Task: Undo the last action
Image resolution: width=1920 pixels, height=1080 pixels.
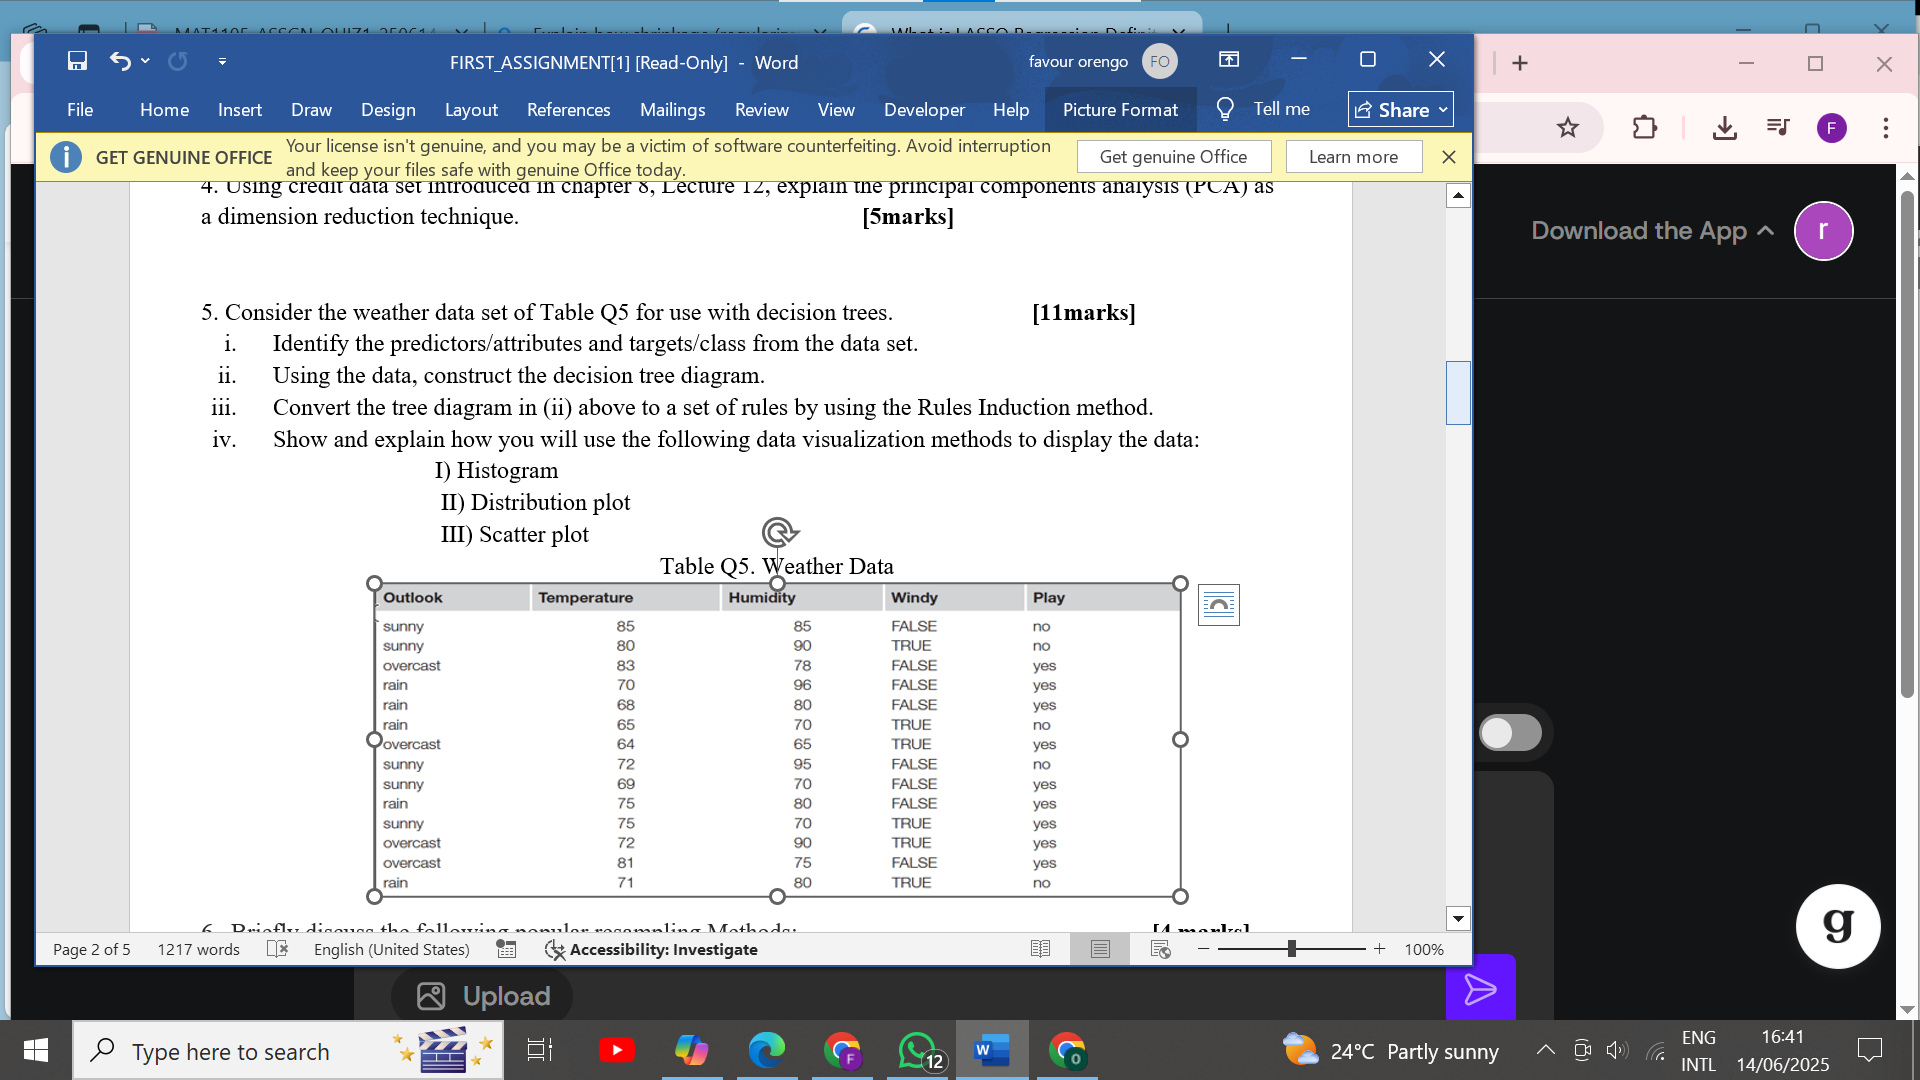Action: [118, 62]
